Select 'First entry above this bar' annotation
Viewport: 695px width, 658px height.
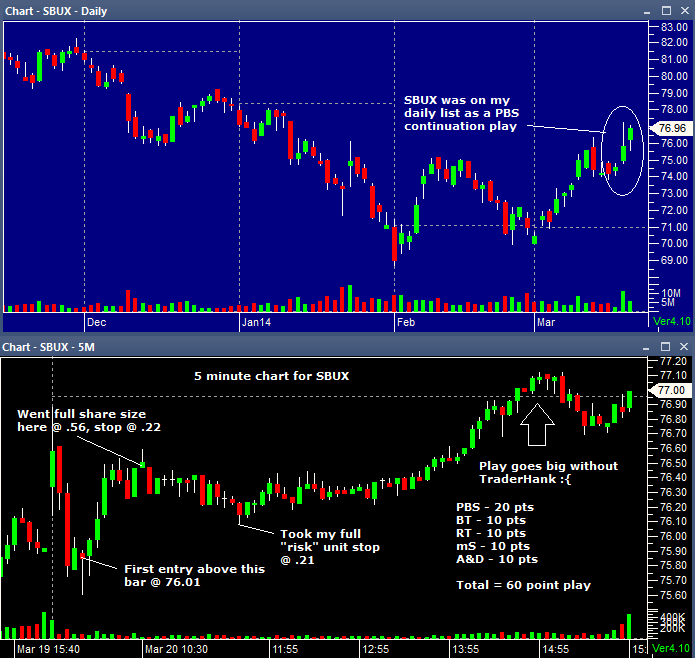[x=194, y=576]
